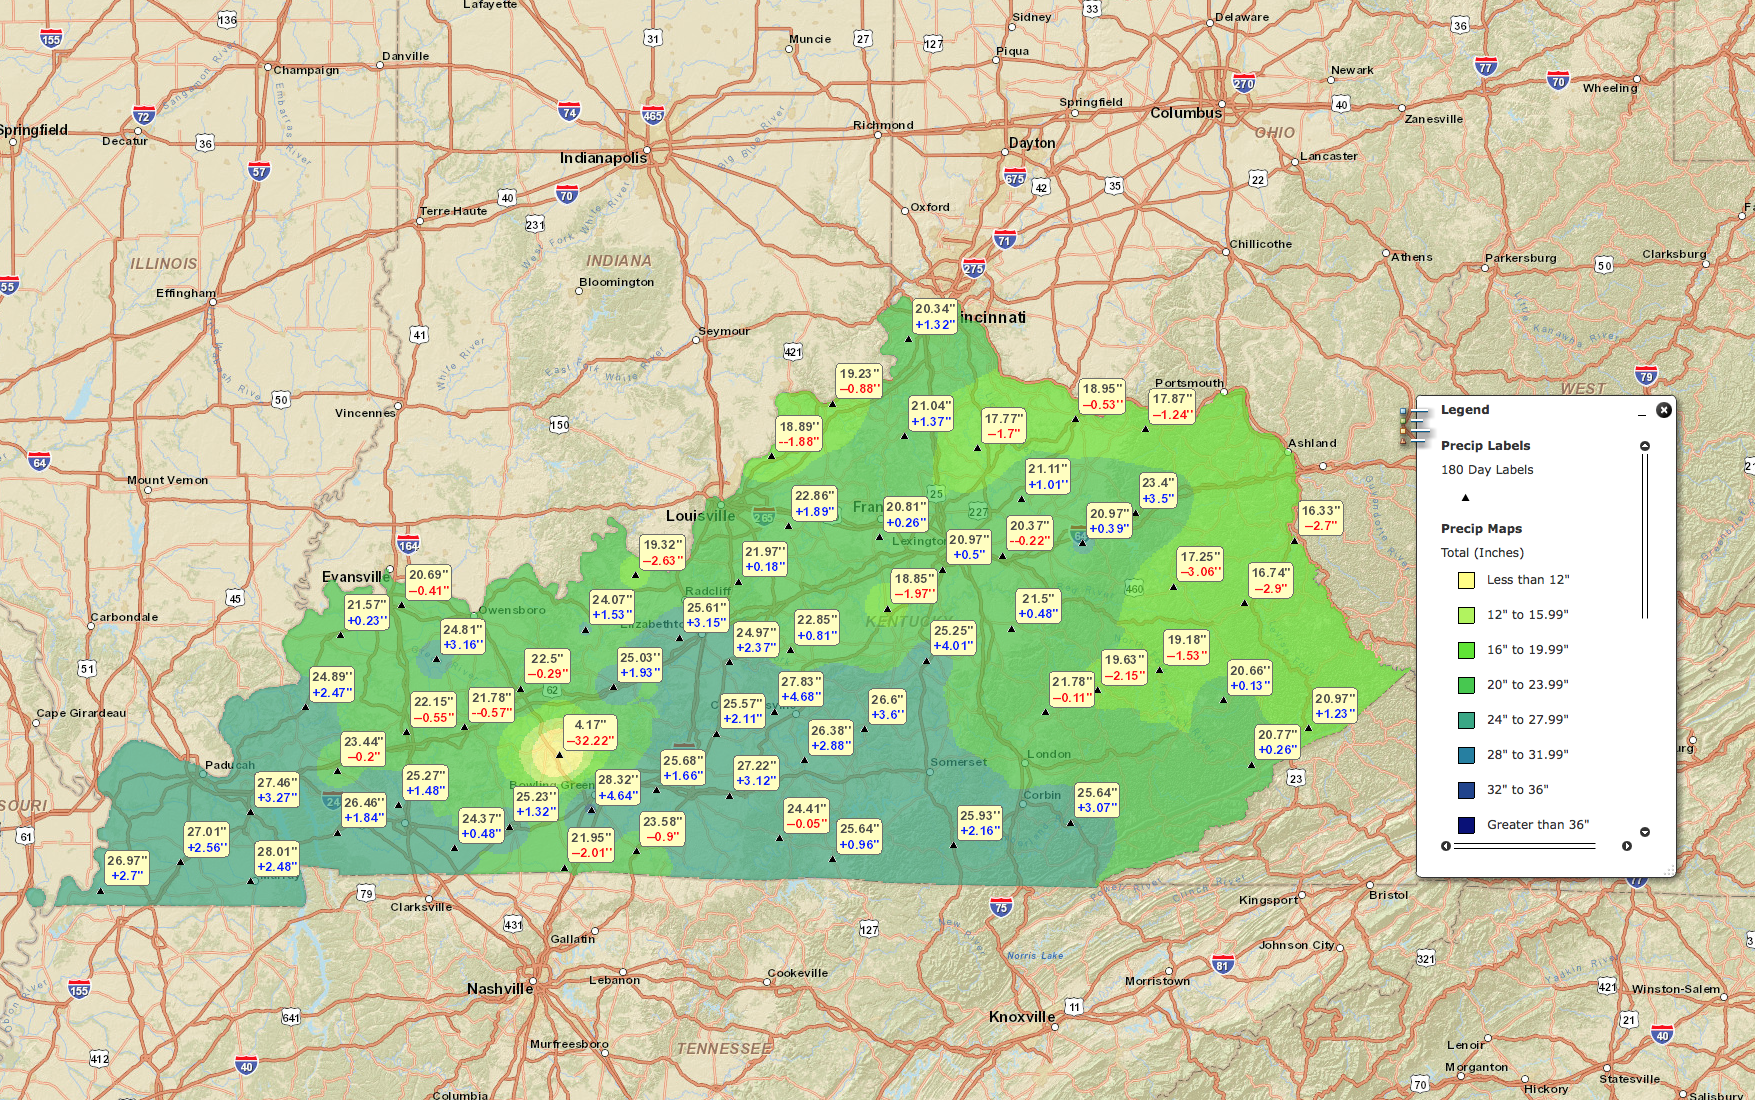Click the 19.18" / -1.53" station label
The image size is (1755, 1100).
(1187, 648)
